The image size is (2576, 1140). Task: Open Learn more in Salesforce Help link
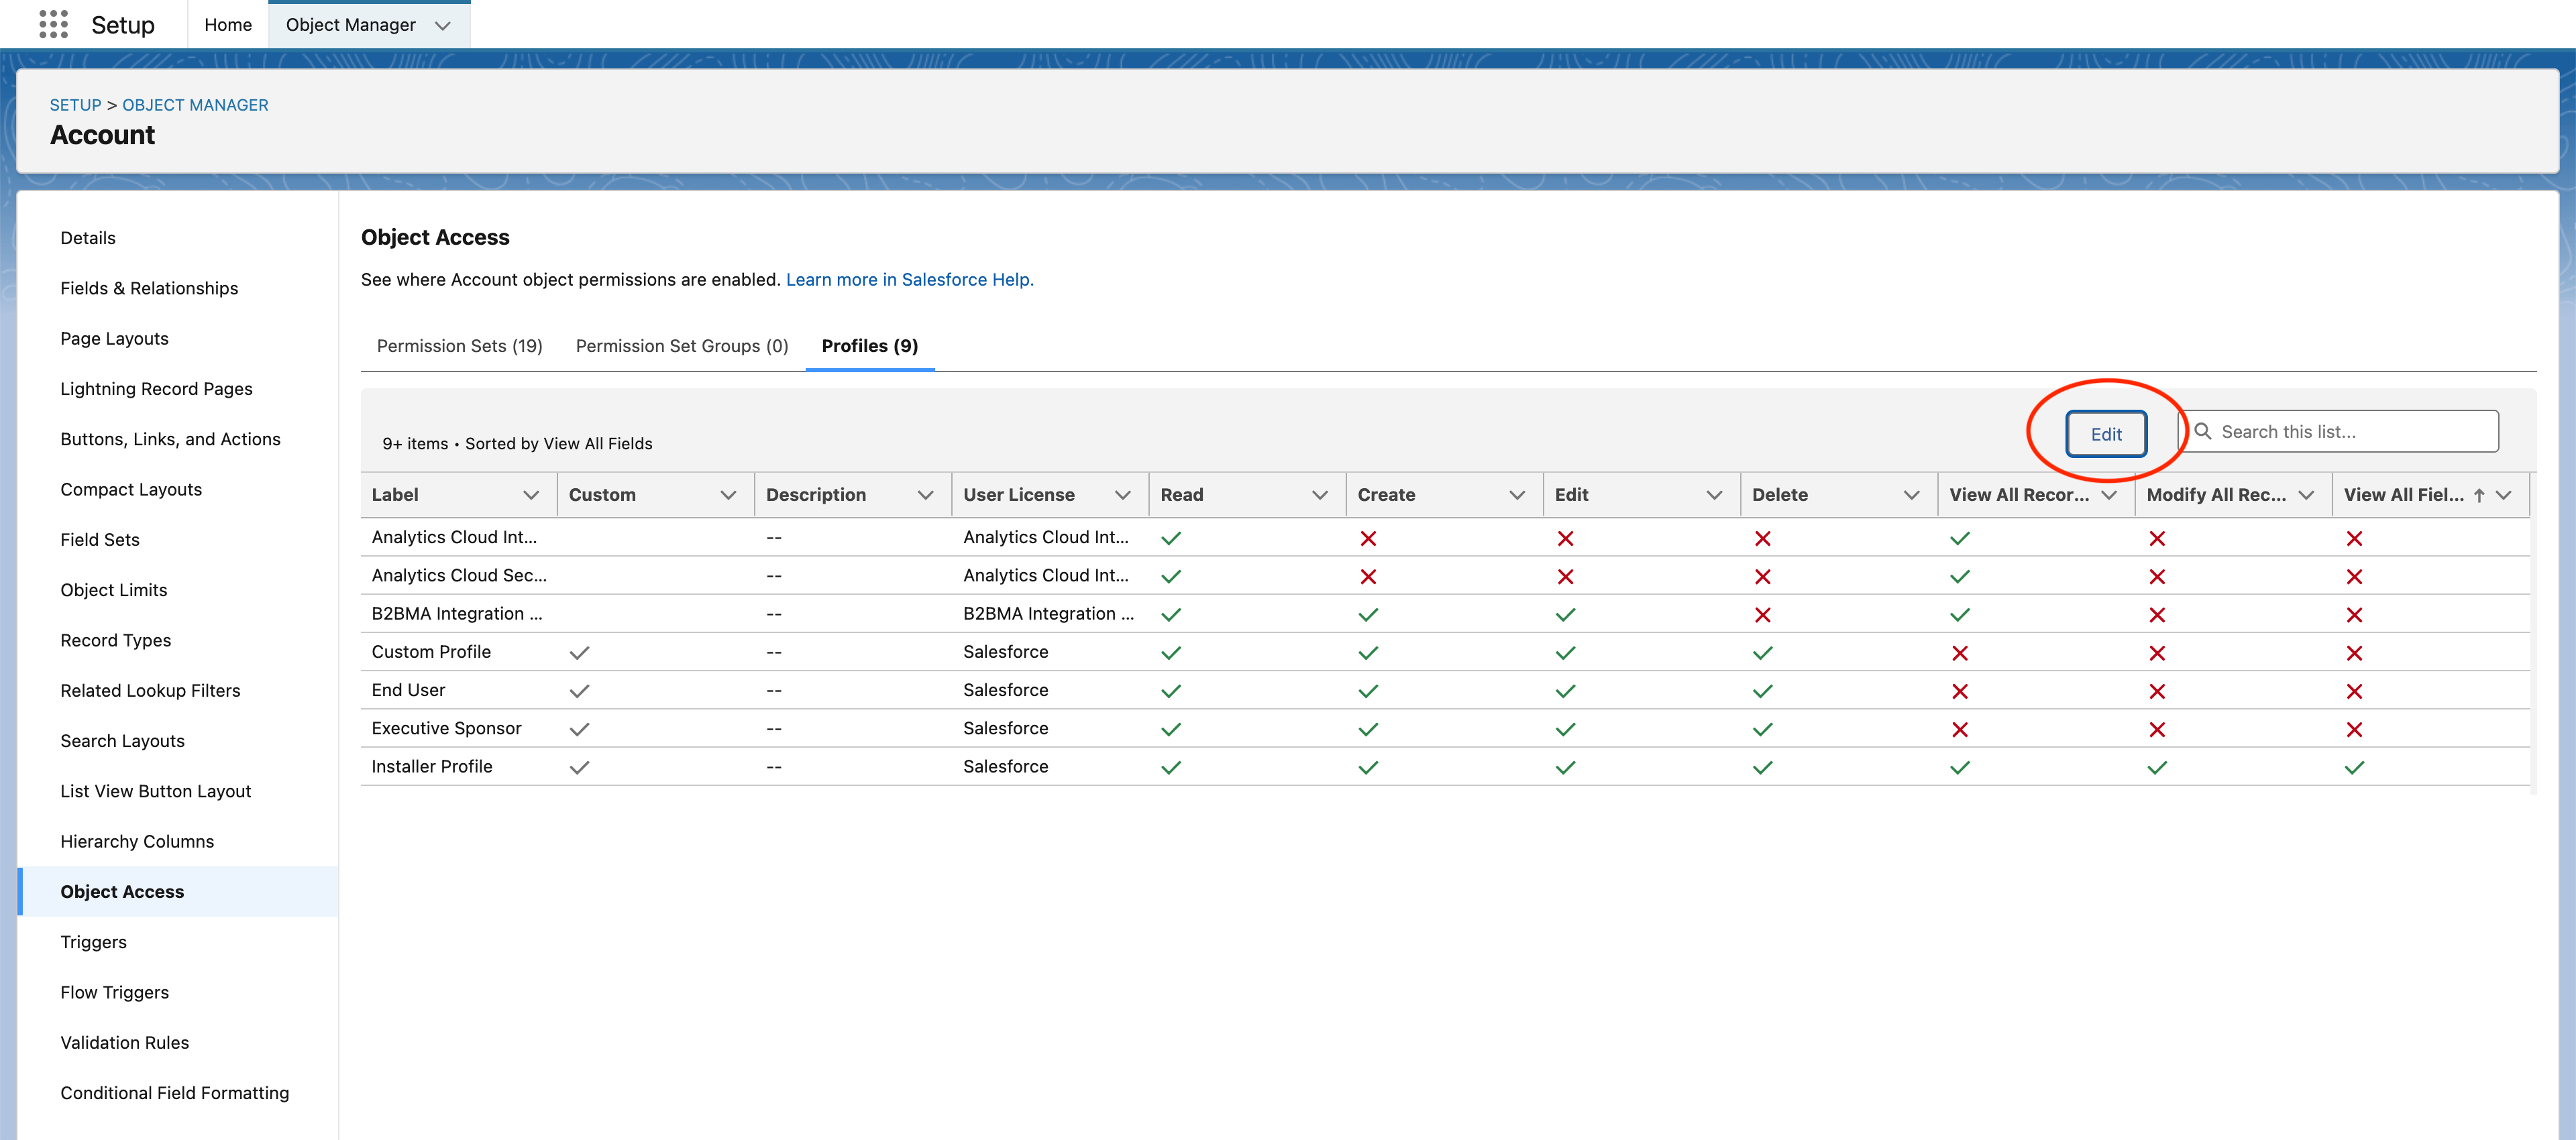909,279
